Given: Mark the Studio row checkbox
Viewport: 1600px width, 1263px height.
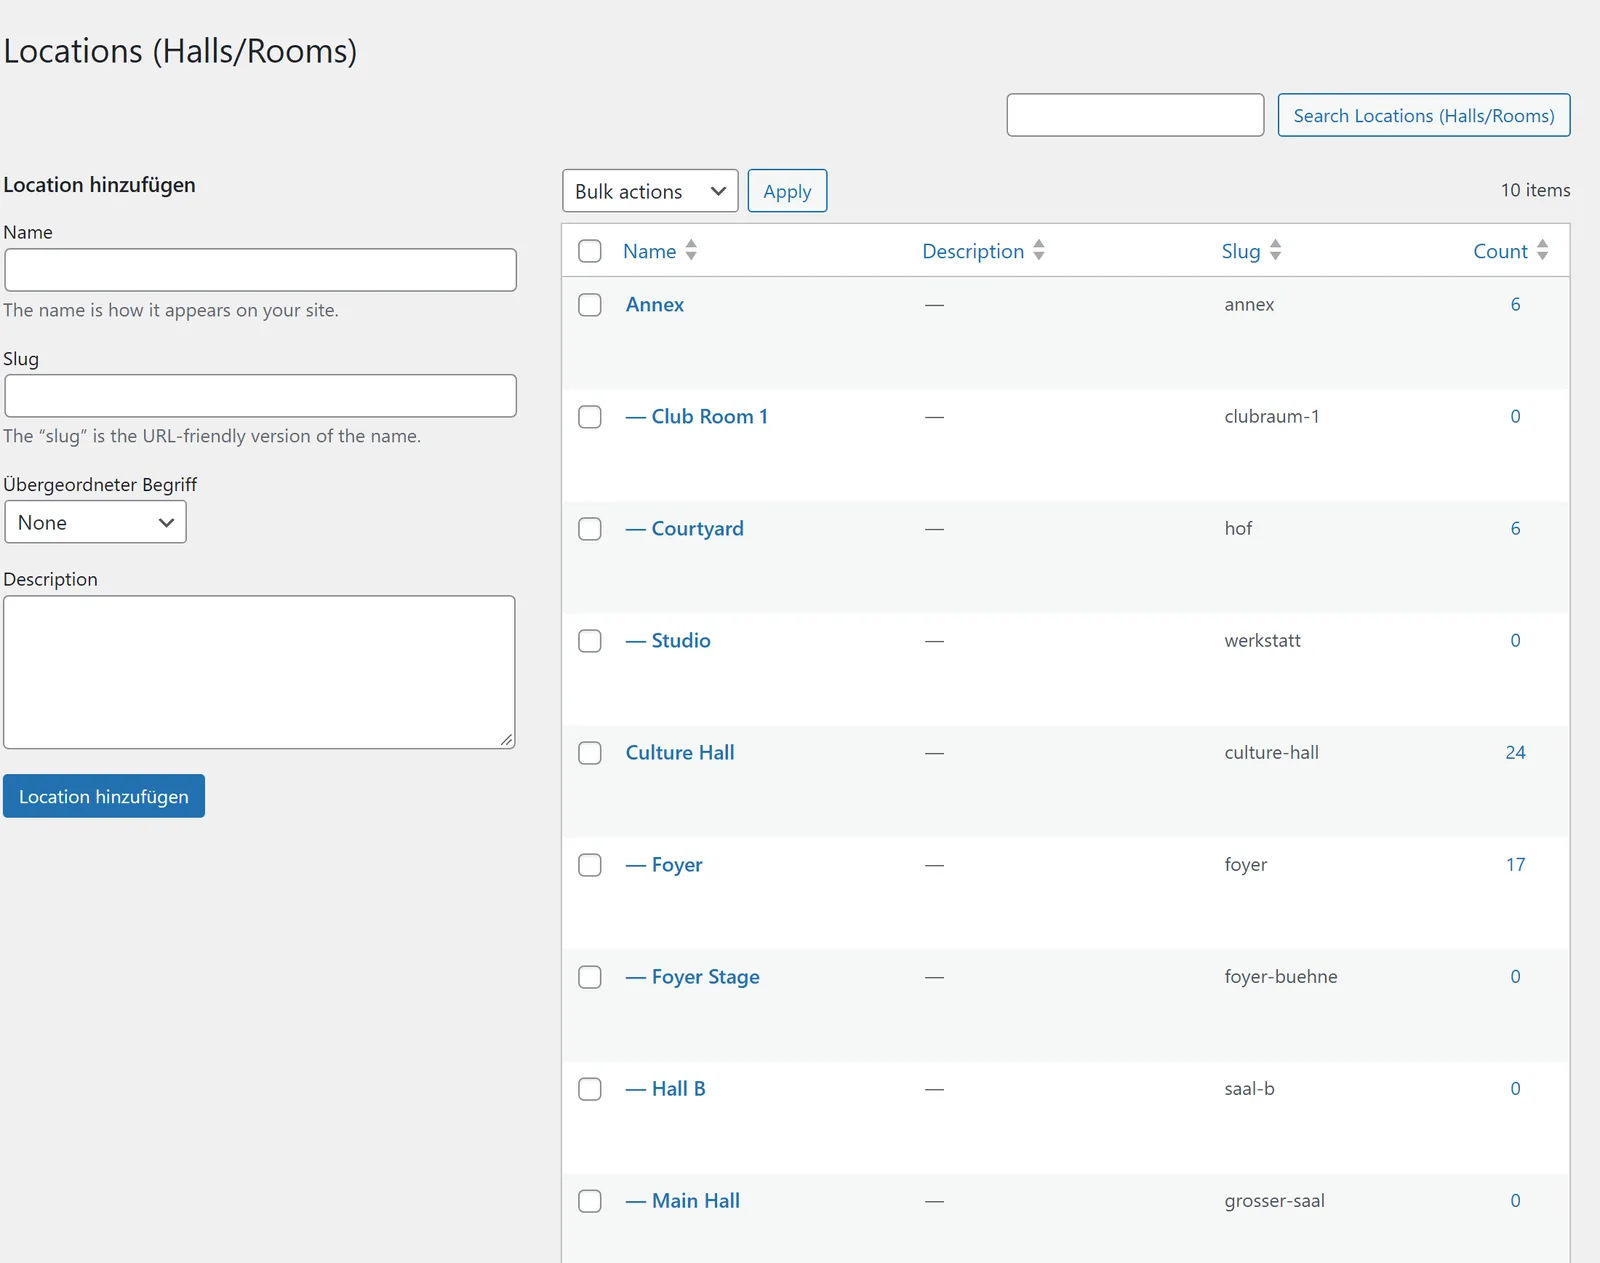Looking at the screenshot, I should coord(590,641).
